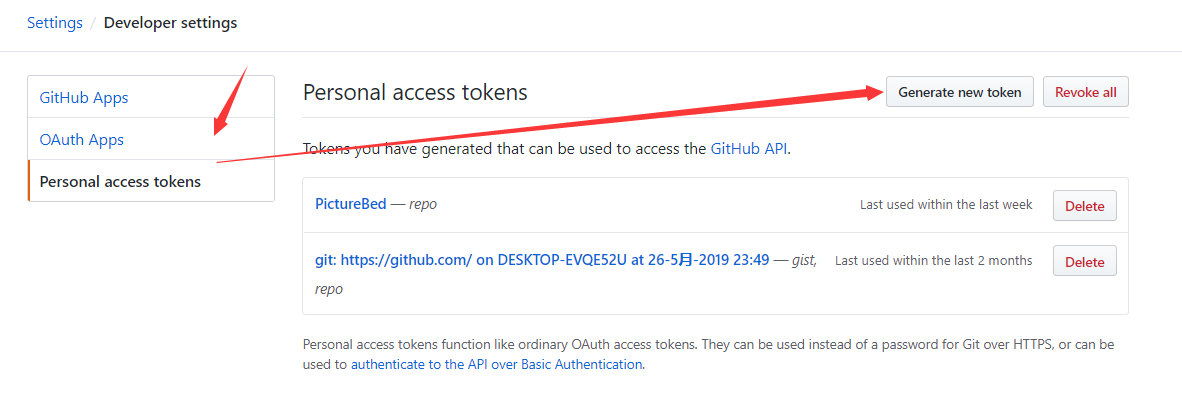
Task: Open GitHub Apps in the sidebar
Action: pos(84,98)
